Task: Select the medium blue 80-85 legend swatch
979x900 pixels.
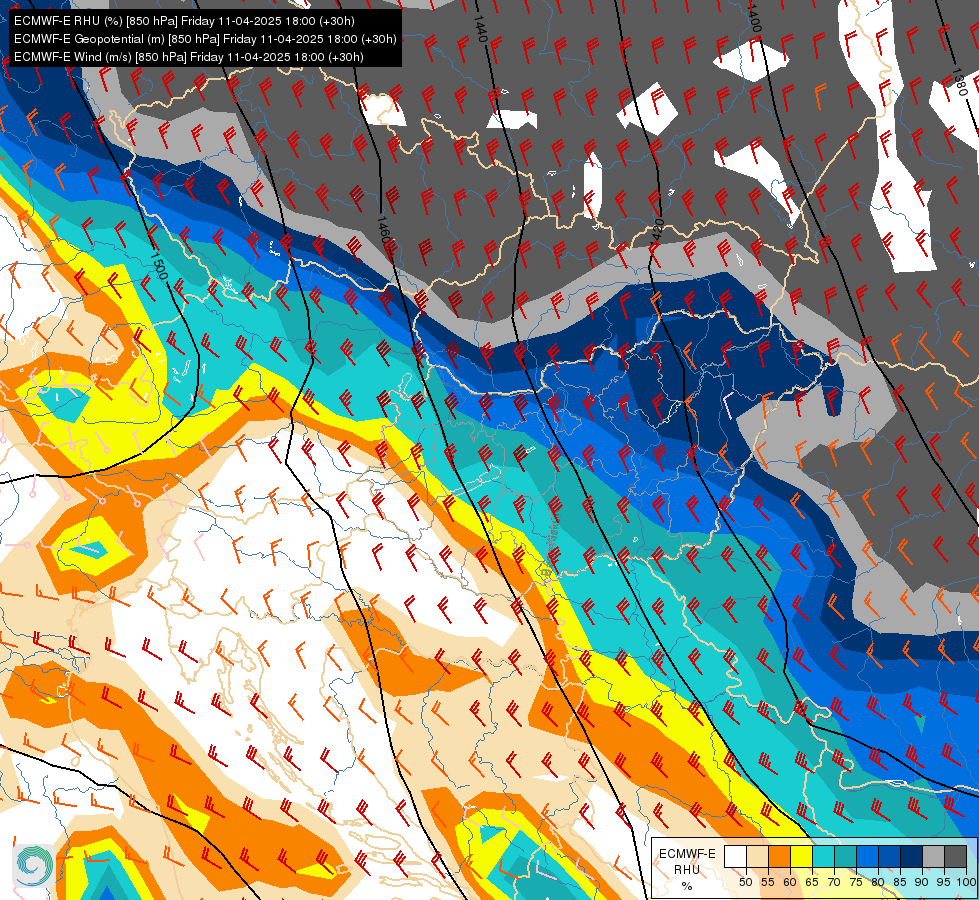Action: pyautogui.click(x=890, y=856)
